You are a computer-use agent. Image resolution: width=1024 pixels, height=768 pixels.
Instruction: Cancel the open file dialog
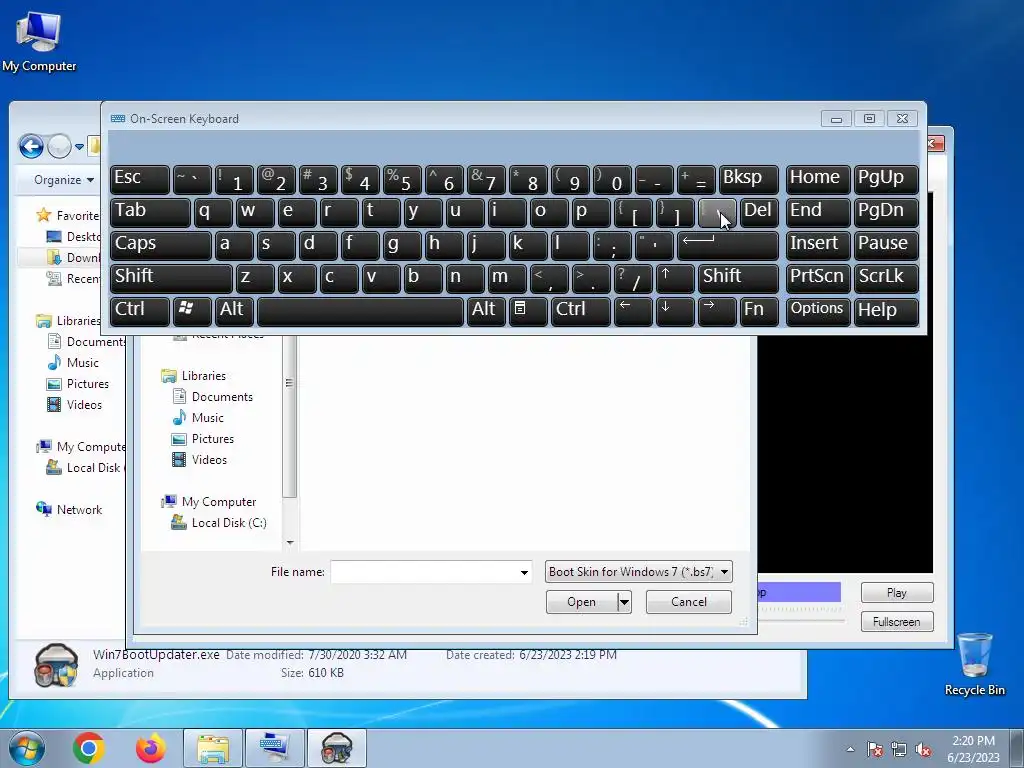tap(688, 601)
